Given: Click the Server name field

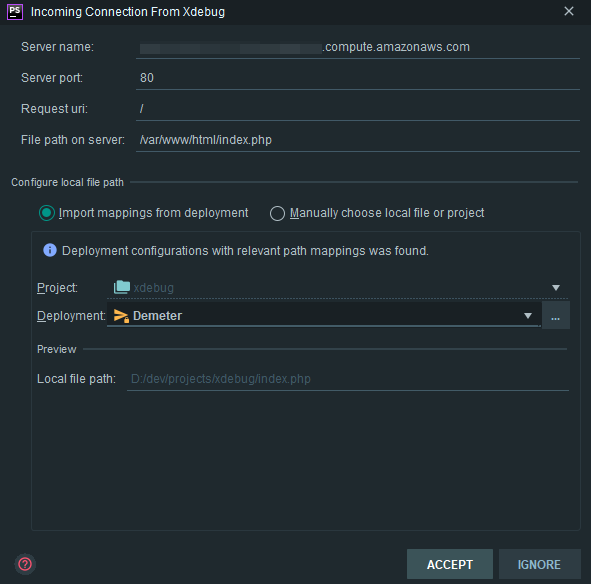Looking at the screenshot, I should (x=358, y=47).
